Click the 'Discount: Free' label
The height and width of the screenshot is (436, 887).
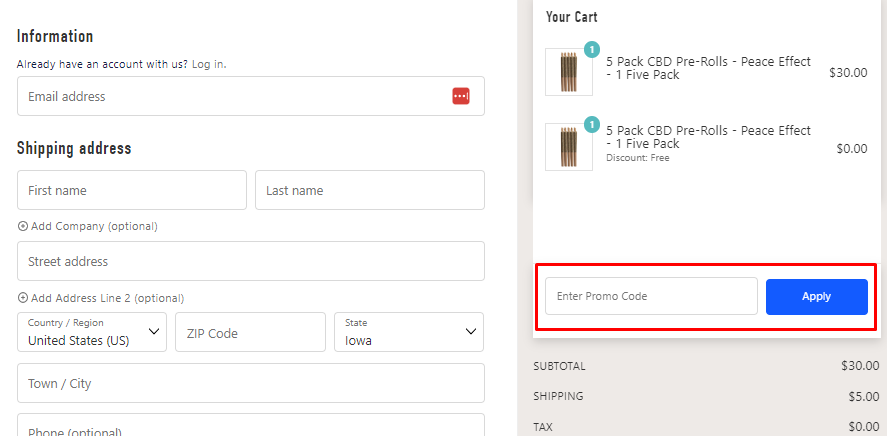638,158
